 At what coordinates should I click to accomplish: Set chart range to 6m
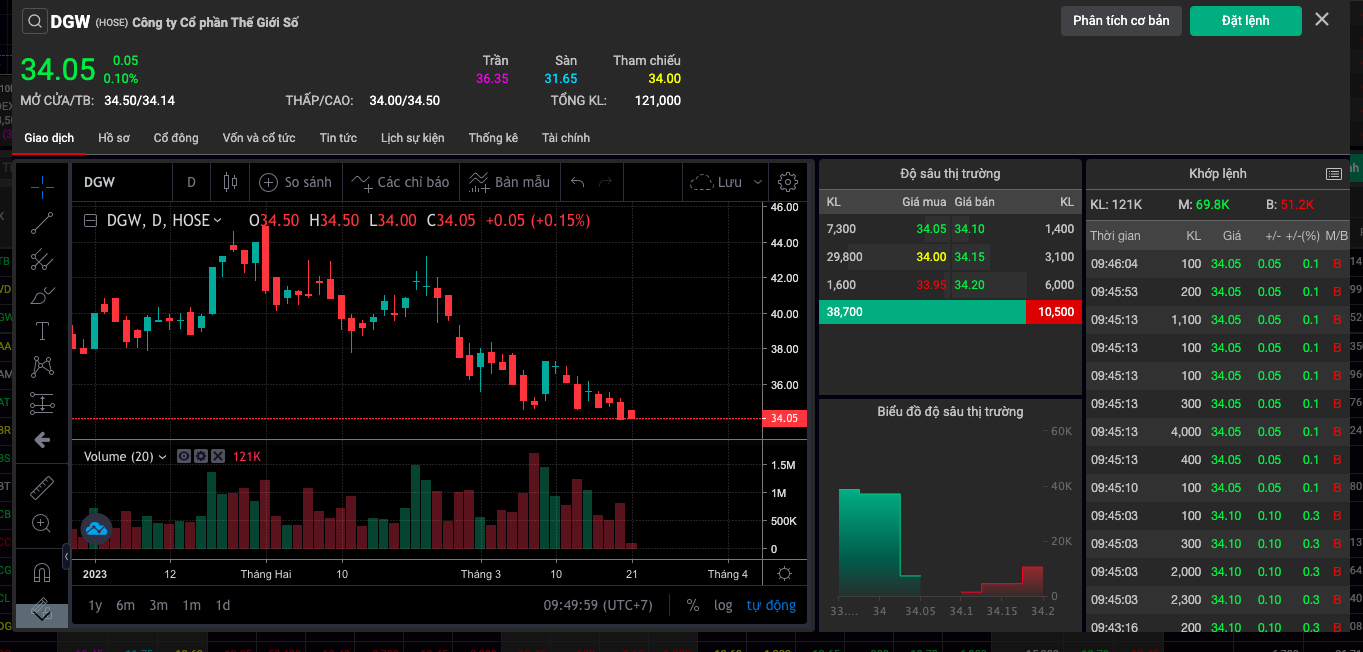(125, 605)
